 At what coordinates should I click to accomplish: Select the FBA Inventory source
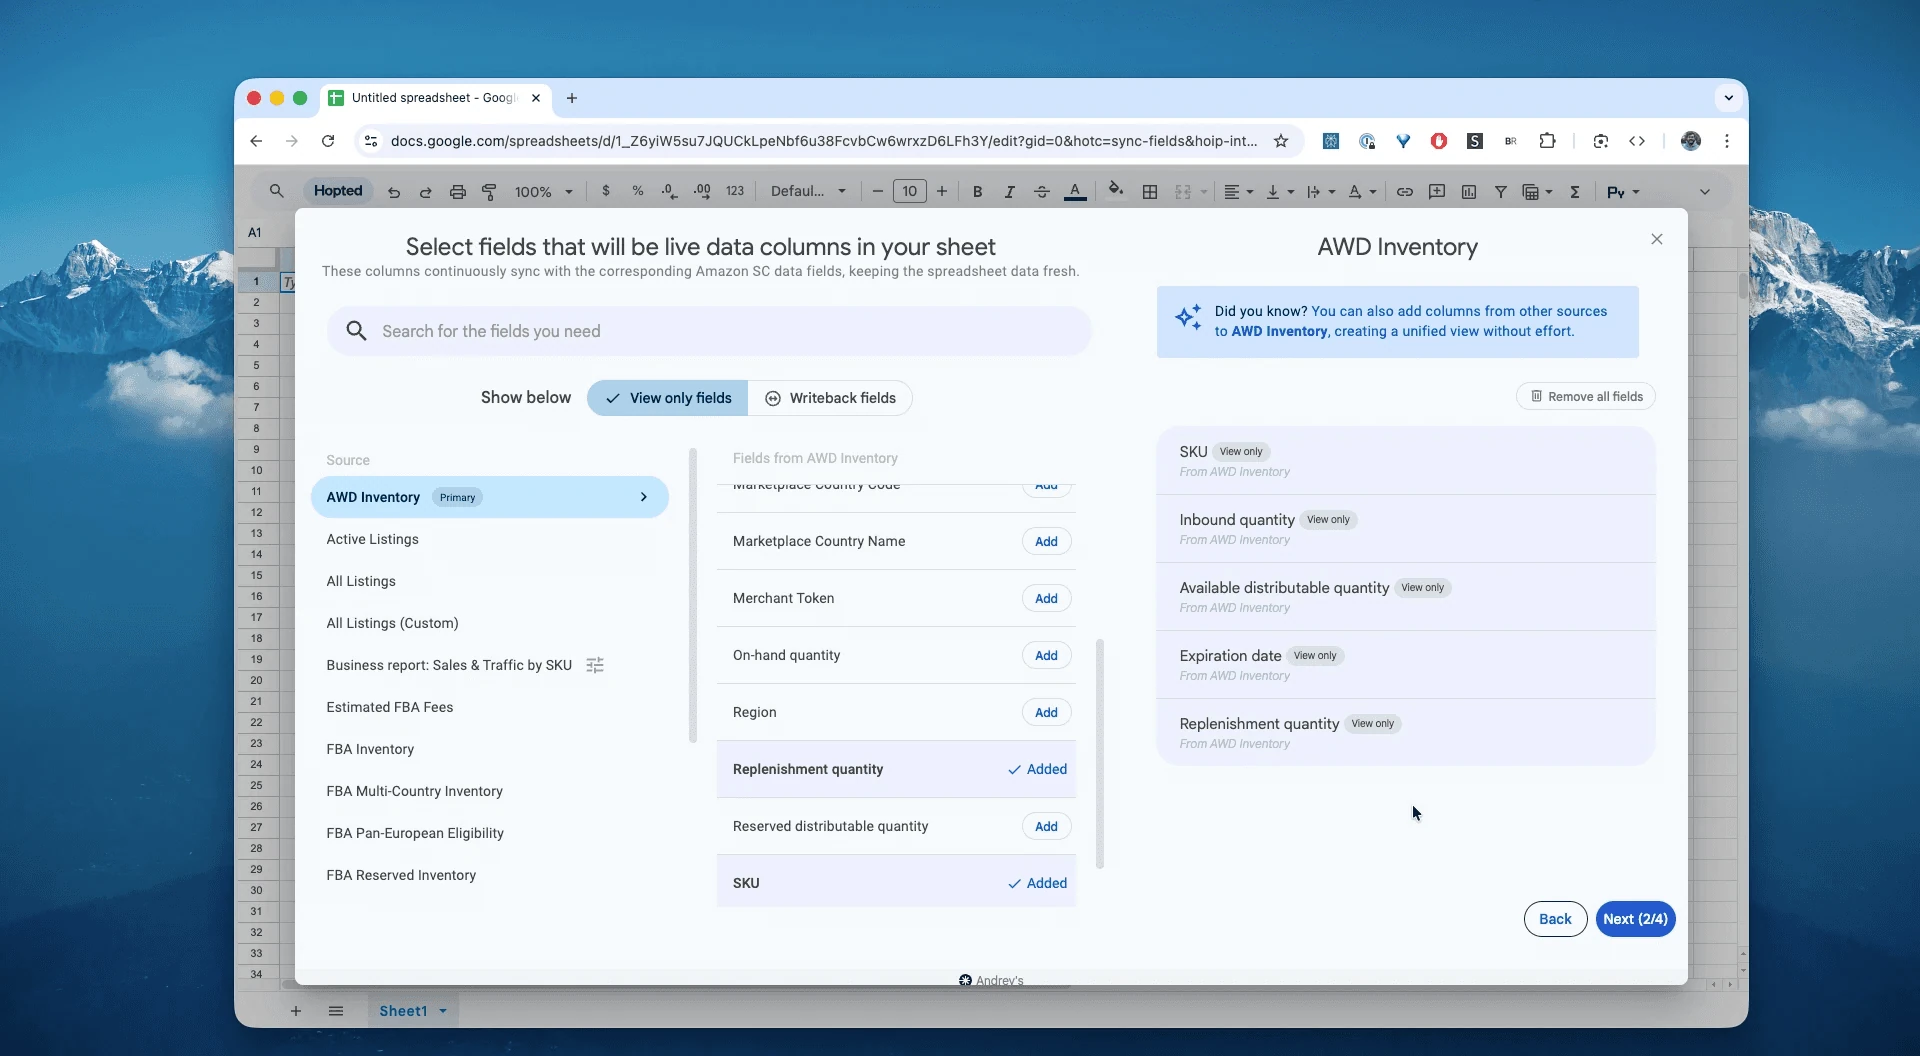(x=370, y=749)
